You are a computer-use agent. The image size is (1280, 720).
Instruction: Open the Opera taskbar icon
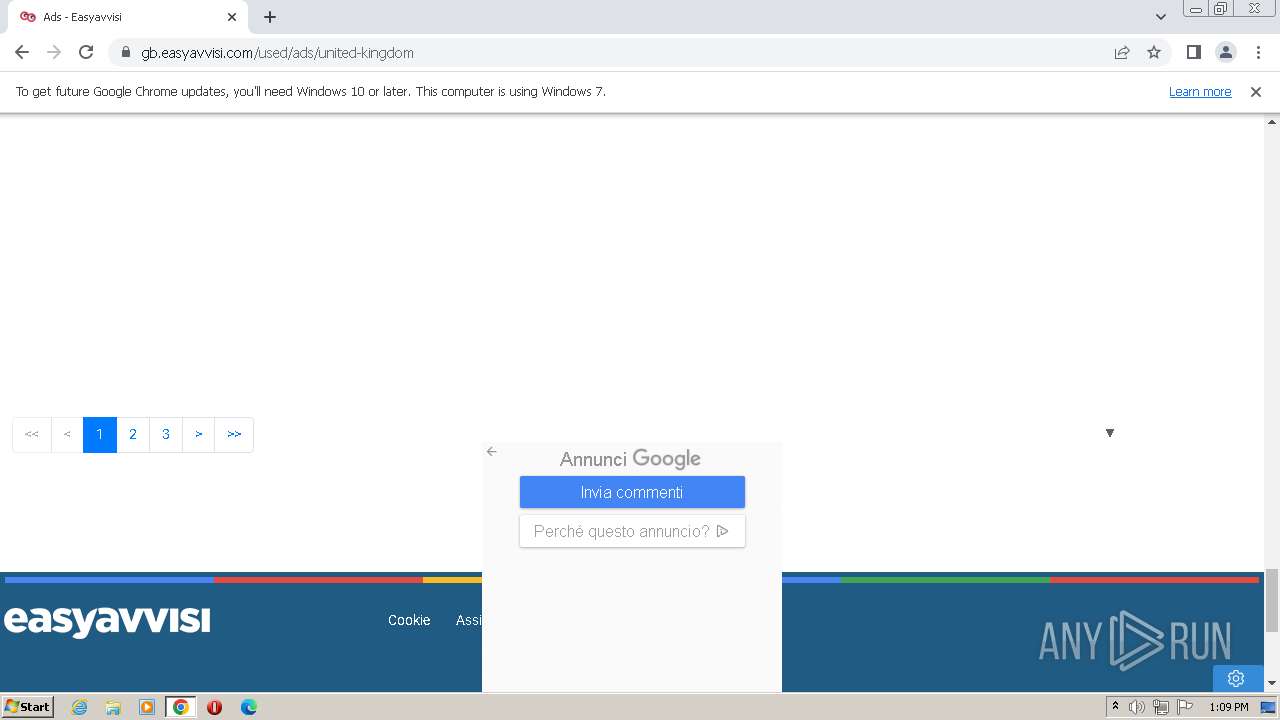[x=214, y=707]
